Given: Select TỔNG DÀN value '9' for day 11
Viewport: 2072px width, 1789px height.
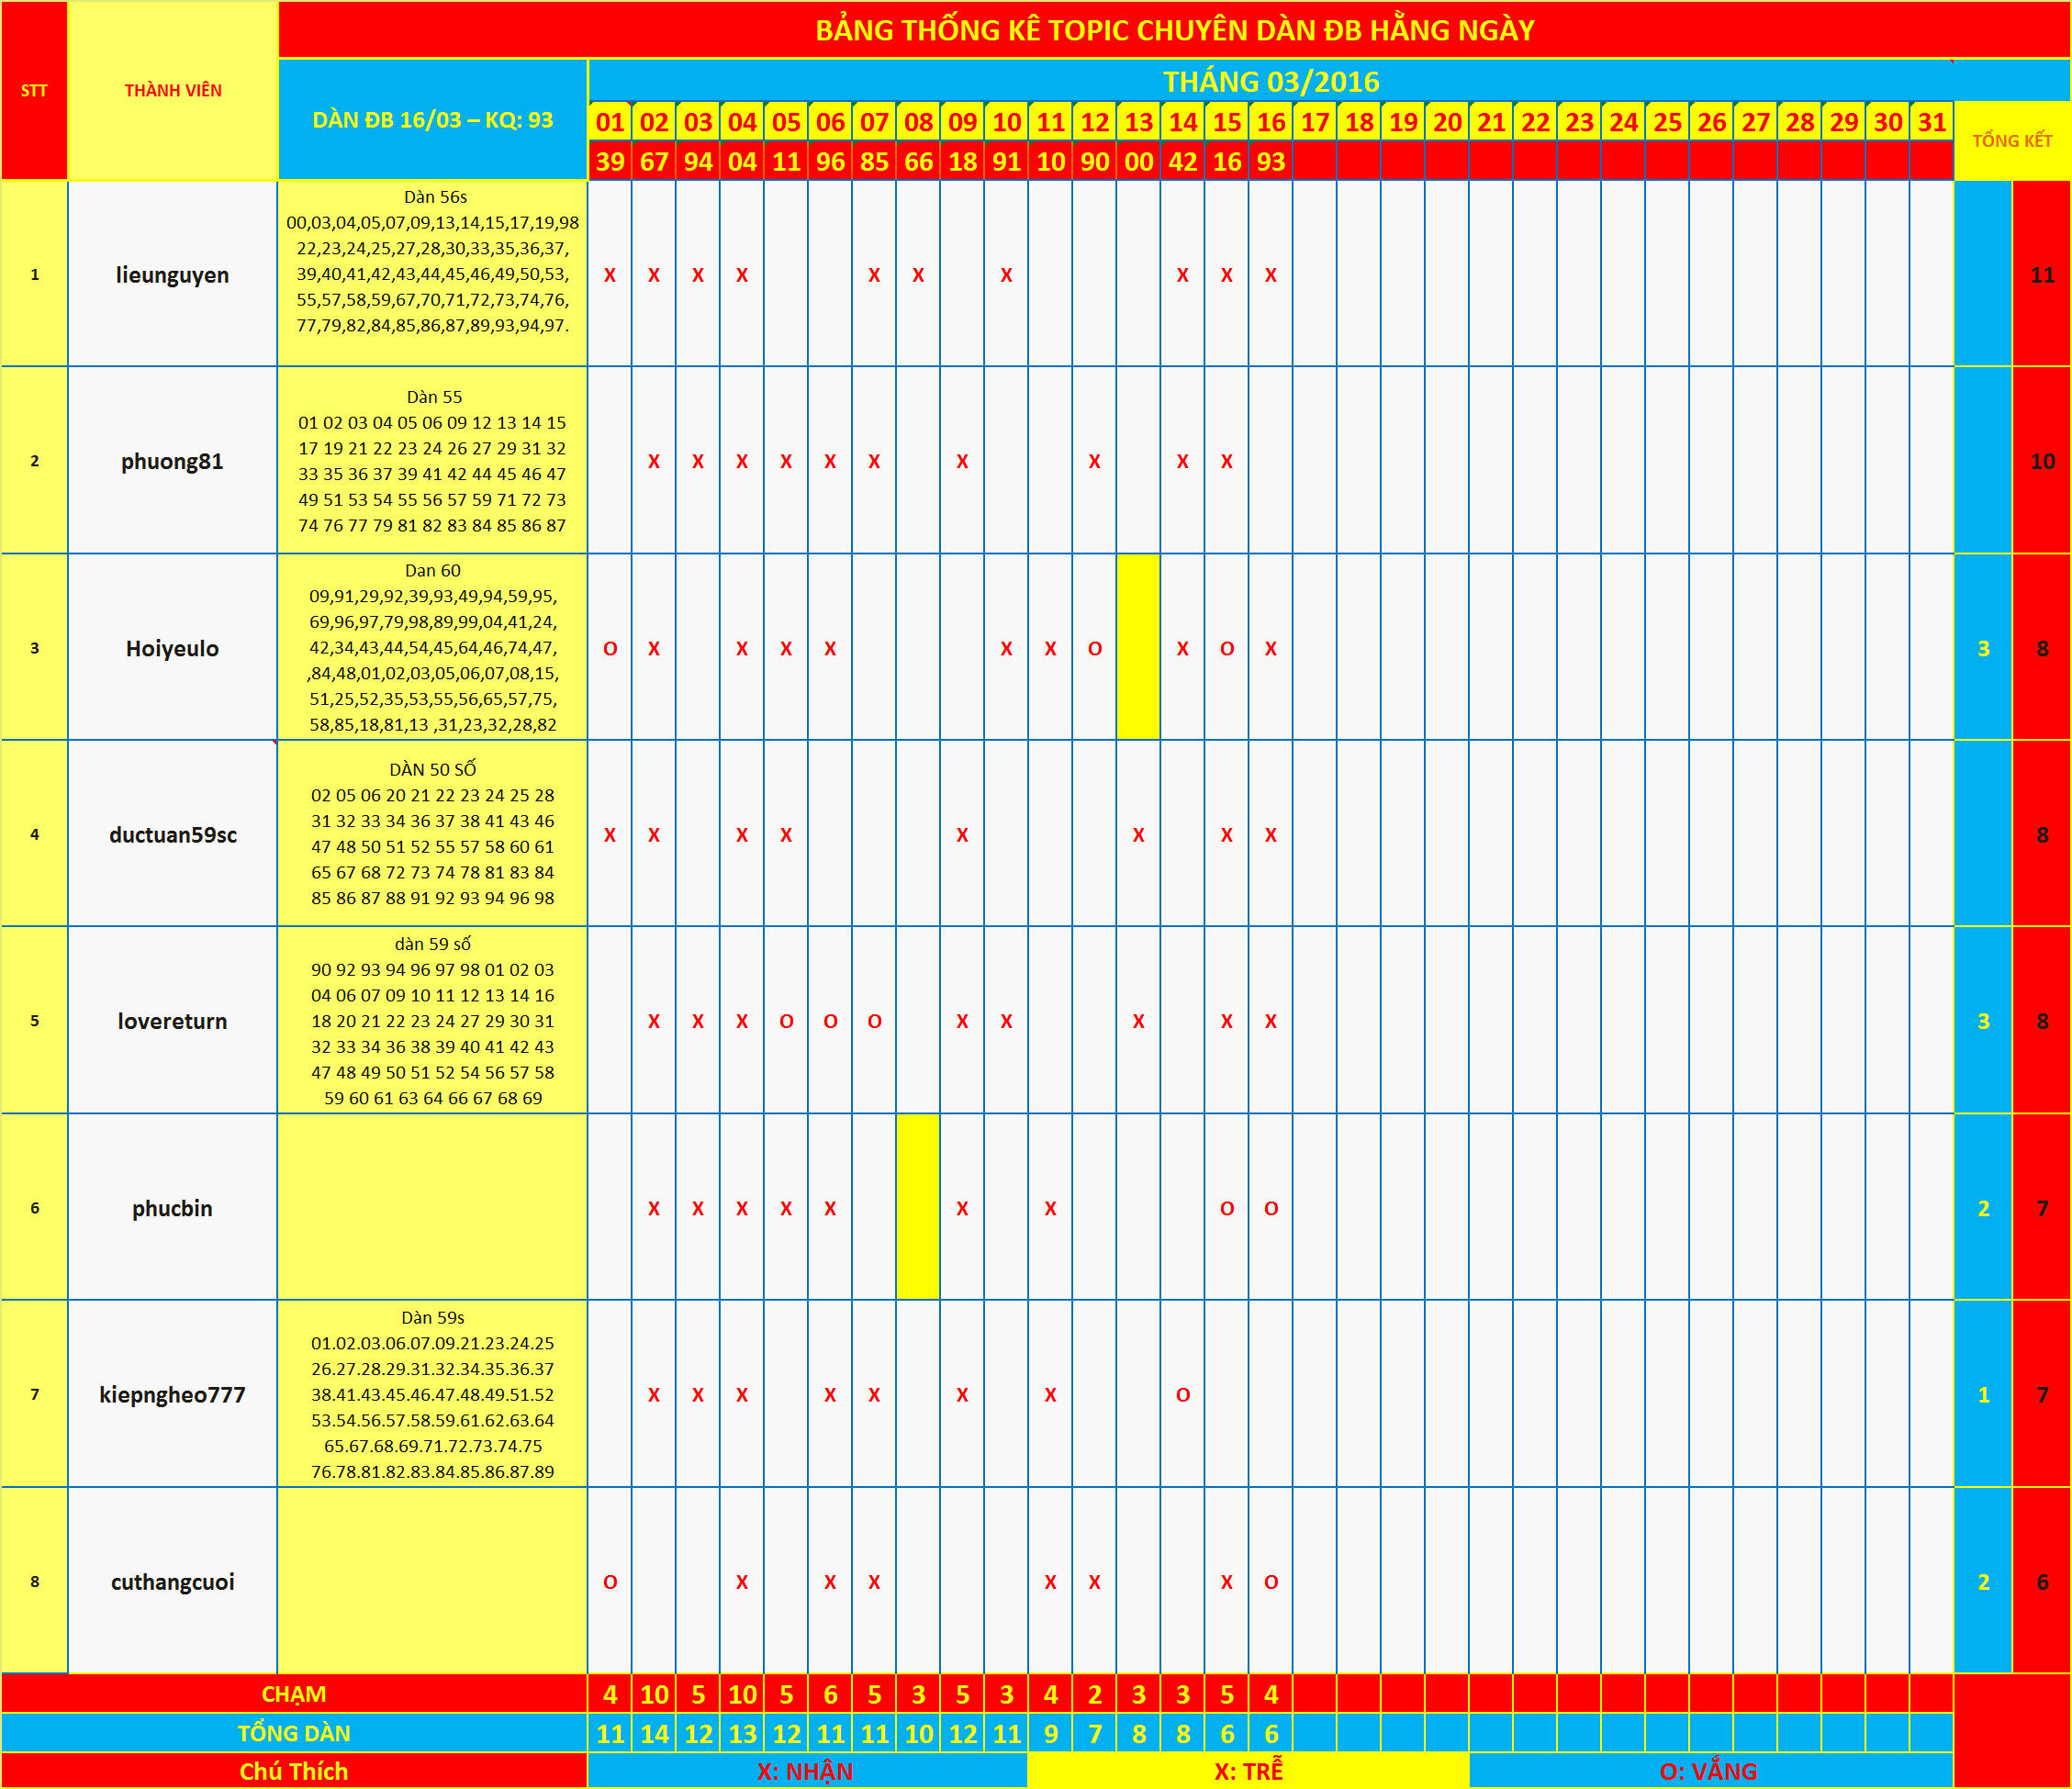Looking at the screenshot, I should pos(1050,1733).
